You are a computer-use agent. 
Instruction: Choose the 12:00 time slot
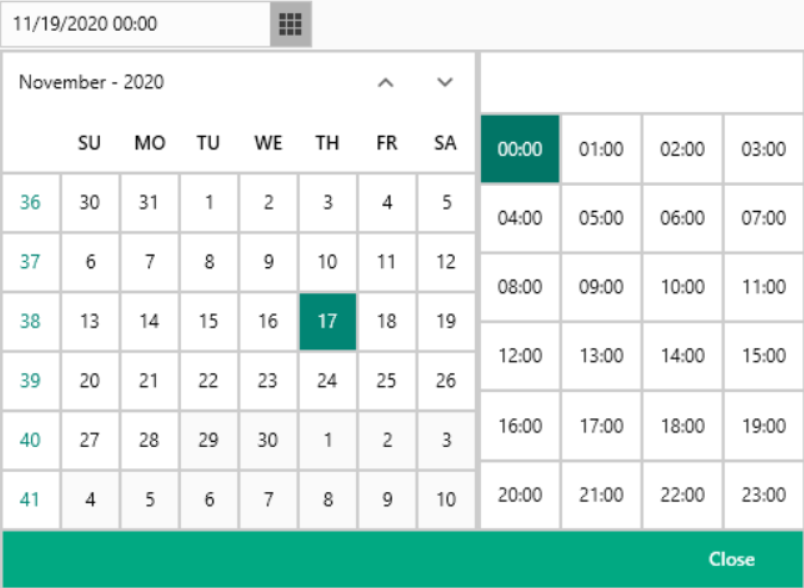point(520,356)
